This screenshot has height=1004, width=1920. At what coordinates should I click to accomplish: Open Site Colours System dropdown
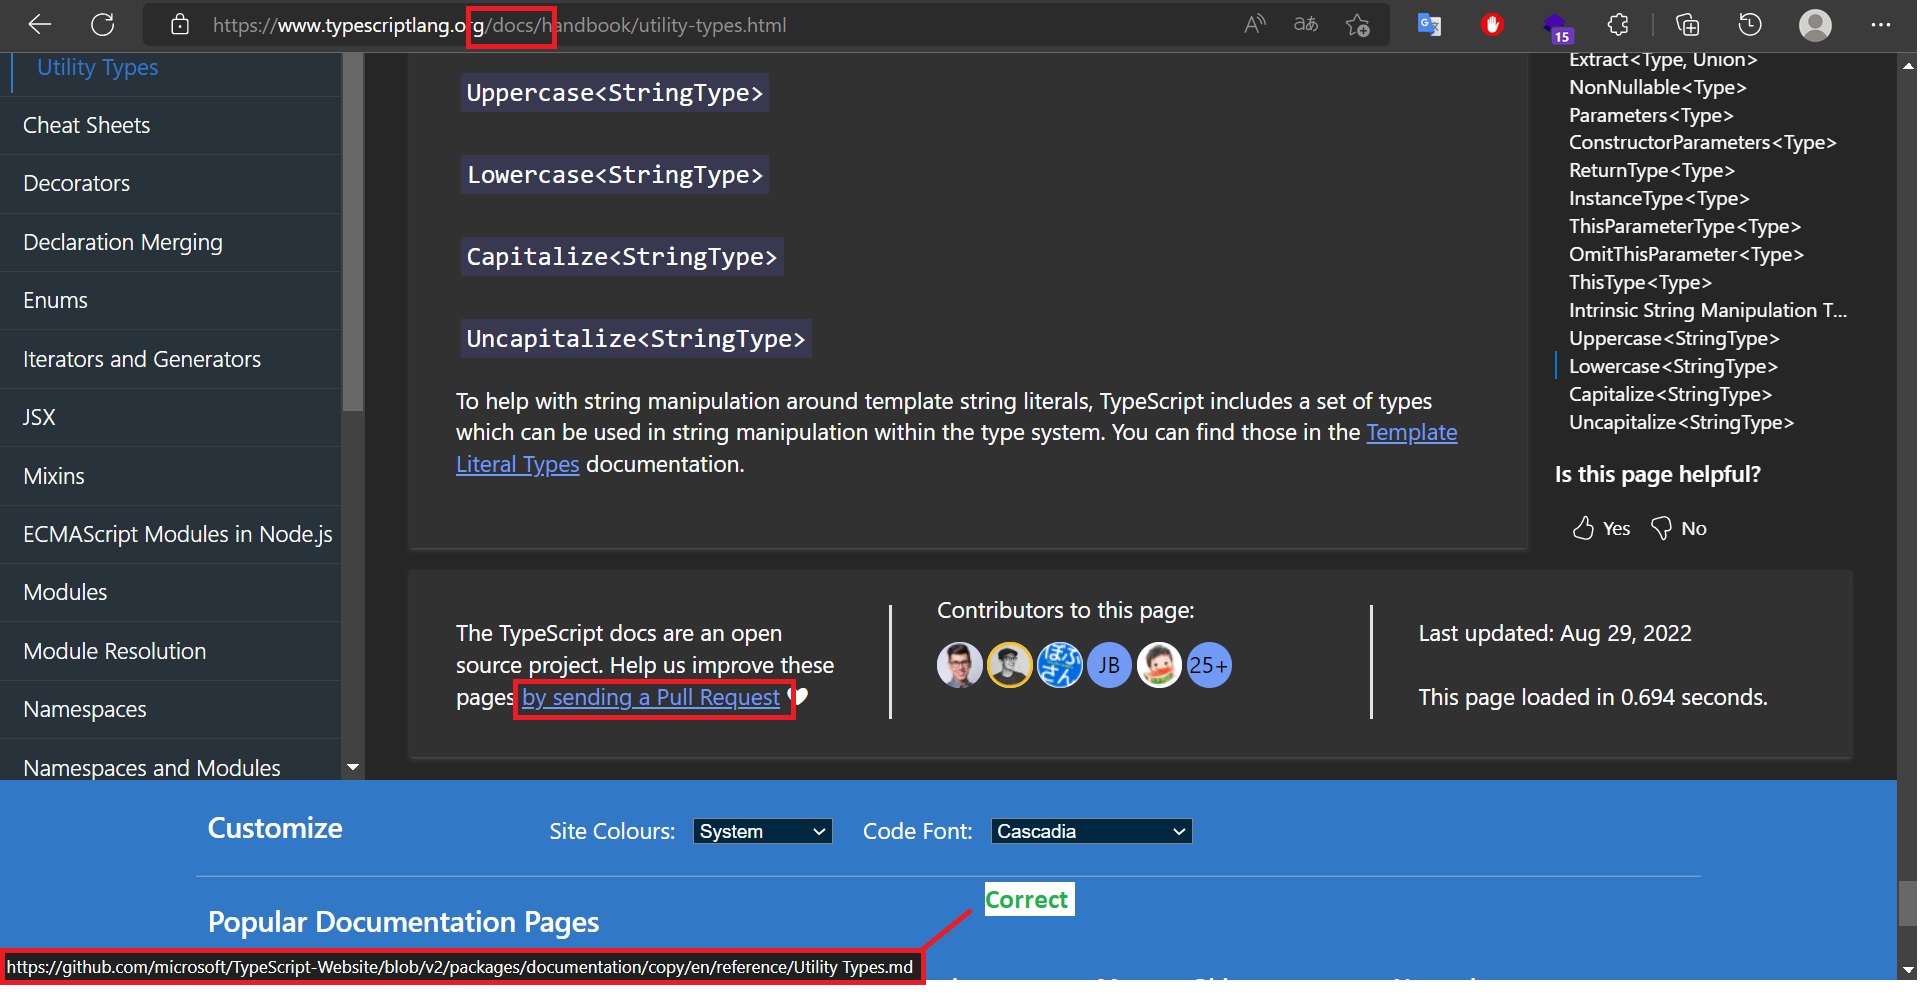pyautogui.click(x=762, y=831)
